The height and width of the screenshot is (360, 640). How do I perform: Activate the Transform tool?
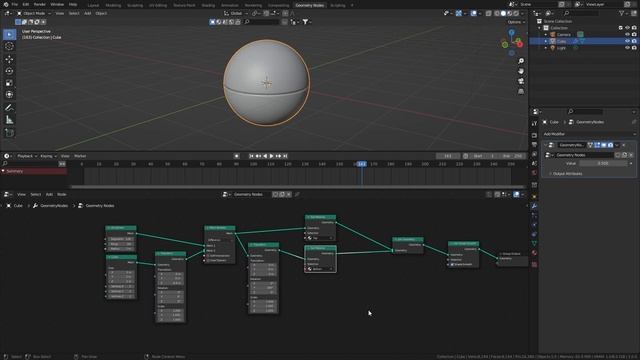(9, 95)
